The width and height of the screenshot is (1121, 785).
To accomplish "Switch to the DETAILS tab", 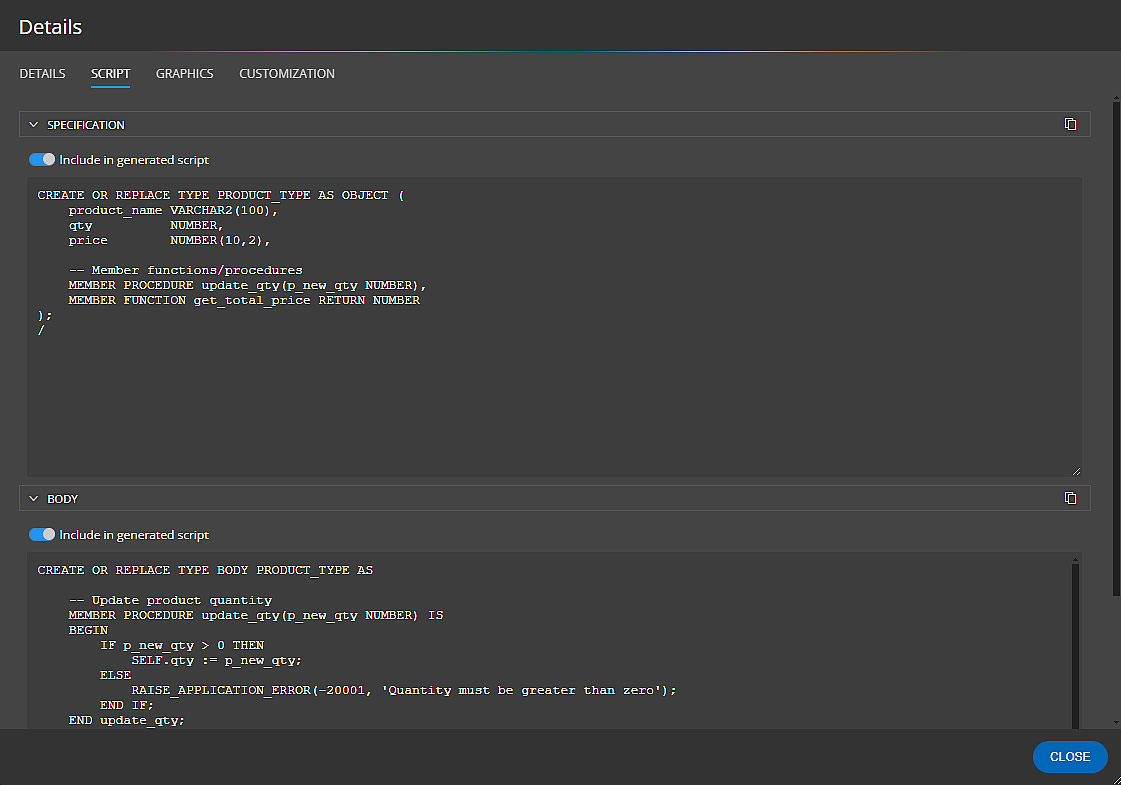I will pos(42,73).
